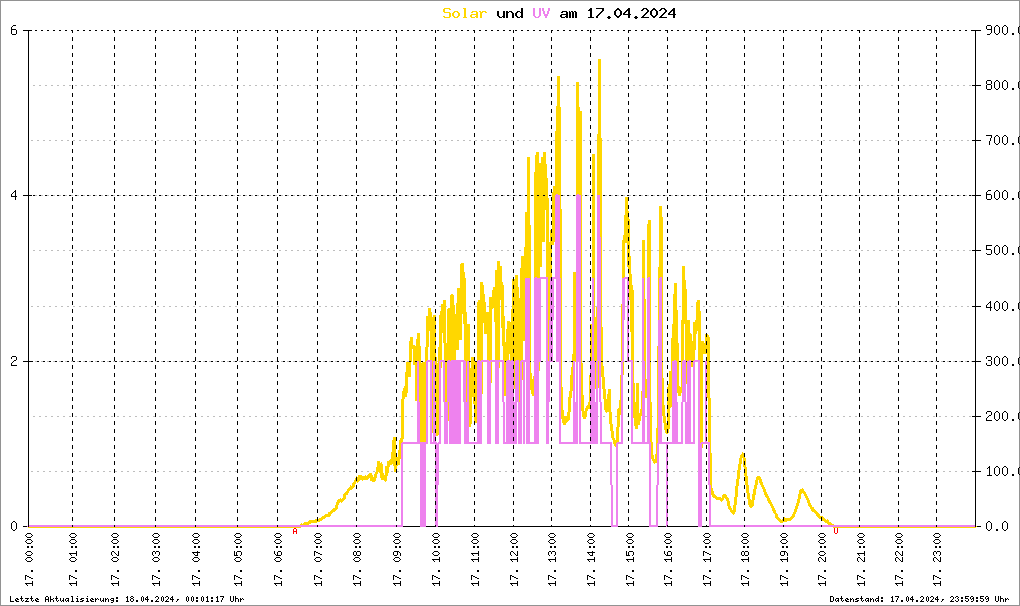Viewport: 1020px width, 606px height.
Task: Click the red sunset marker 'U'
Action: click(x=836, y=531)
